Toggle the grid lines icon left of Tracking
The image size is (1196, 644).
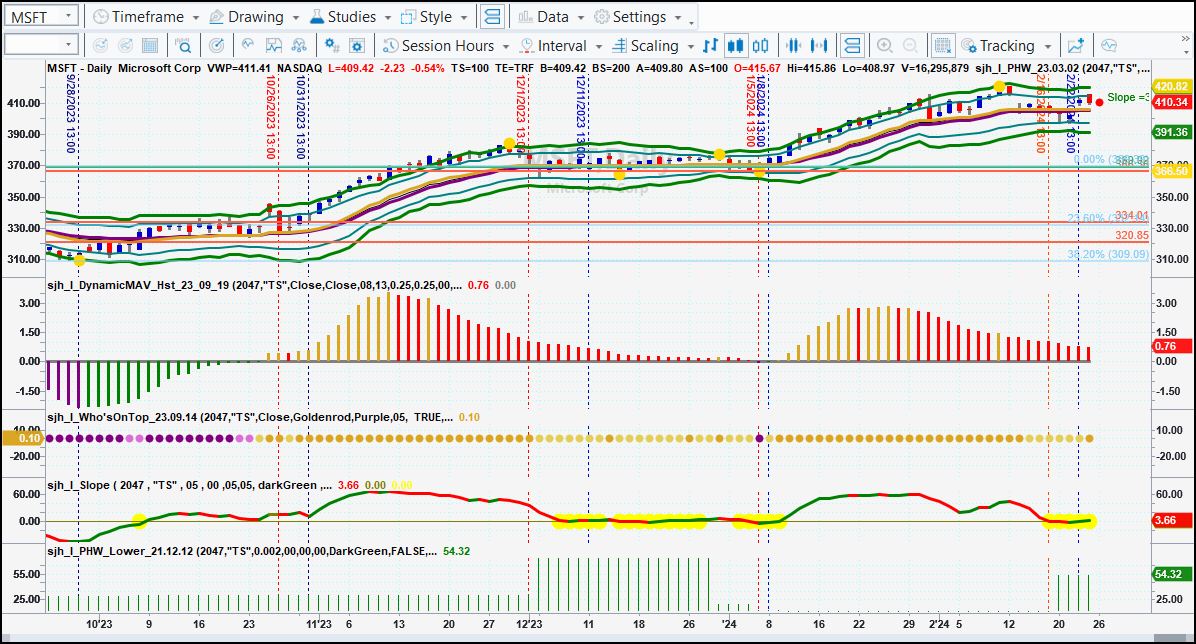pyautogui.click(x=943, y=46)
